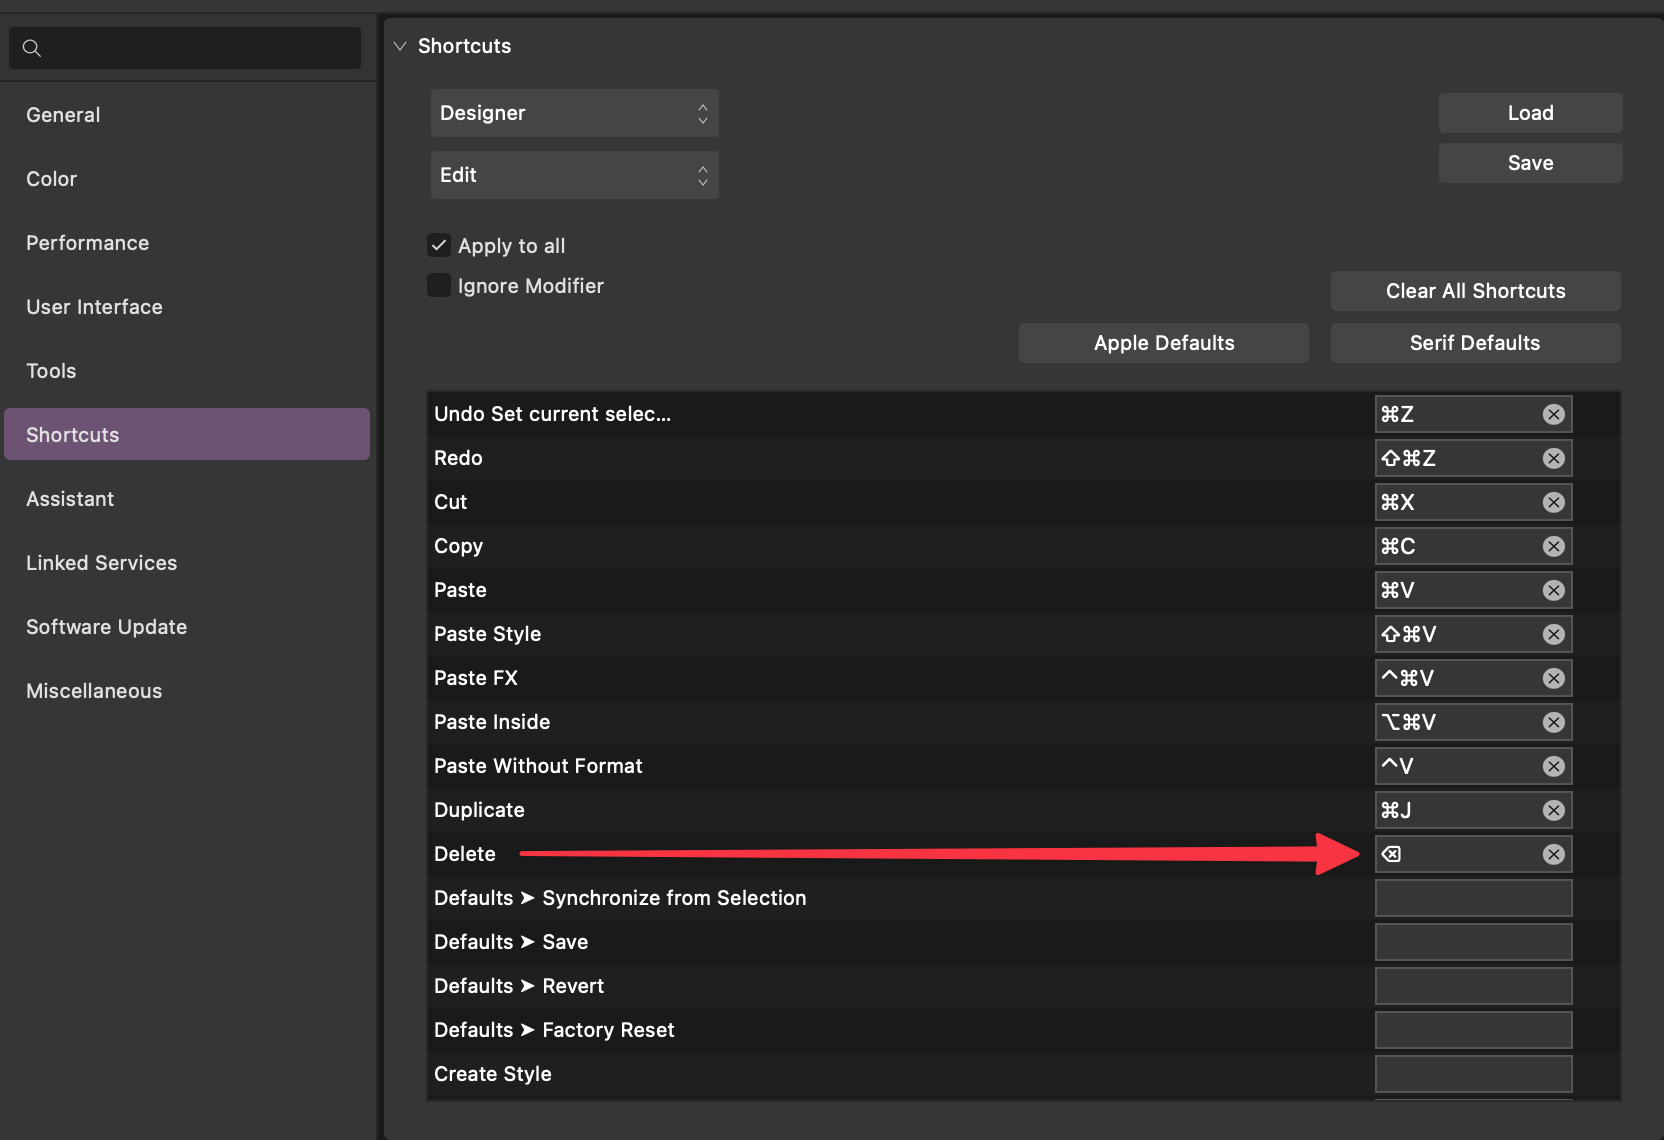The image size is (1664, 1140).
Task: Clear the Paste shortcut with its X icon
Action: pos(1553,590)
